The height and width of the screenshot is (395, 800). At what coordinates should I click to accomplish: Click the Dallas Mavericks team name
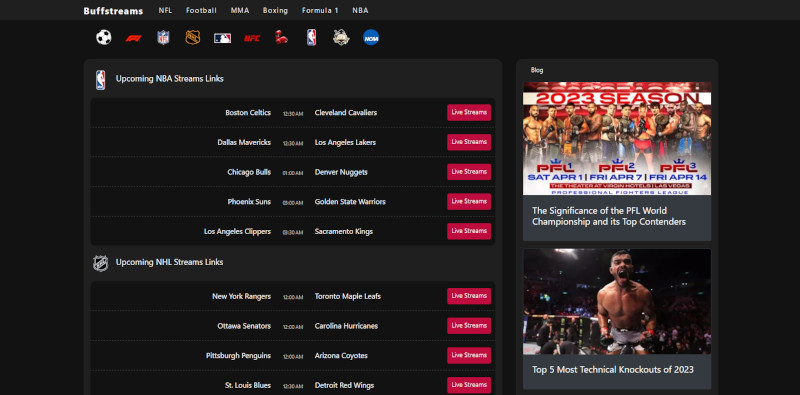click(244, 142)
